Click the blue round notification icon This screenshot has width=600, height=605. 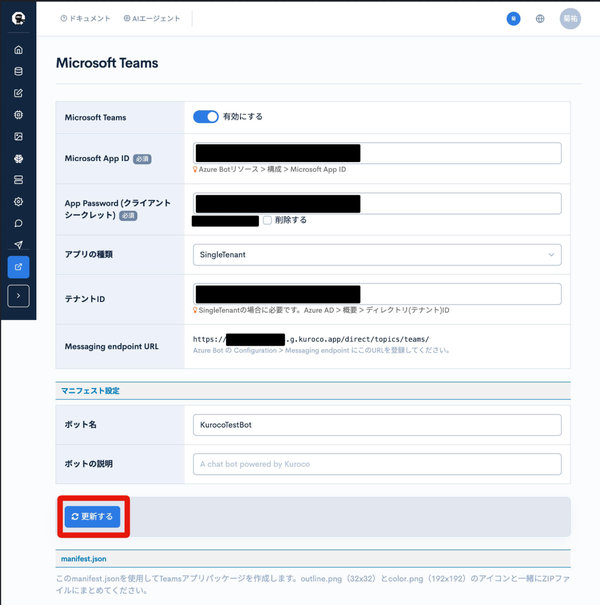pos(513,19)
